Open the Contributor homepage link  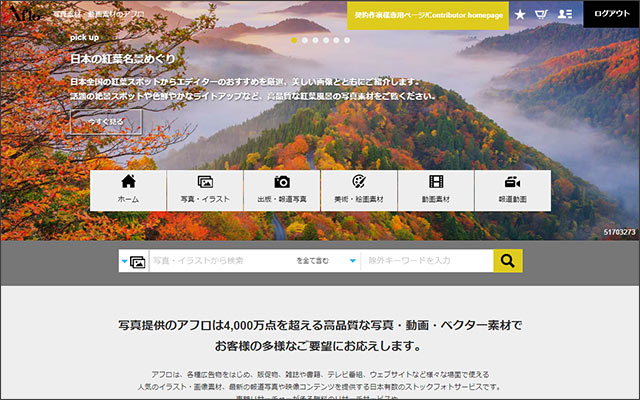(x=427, y=15)
